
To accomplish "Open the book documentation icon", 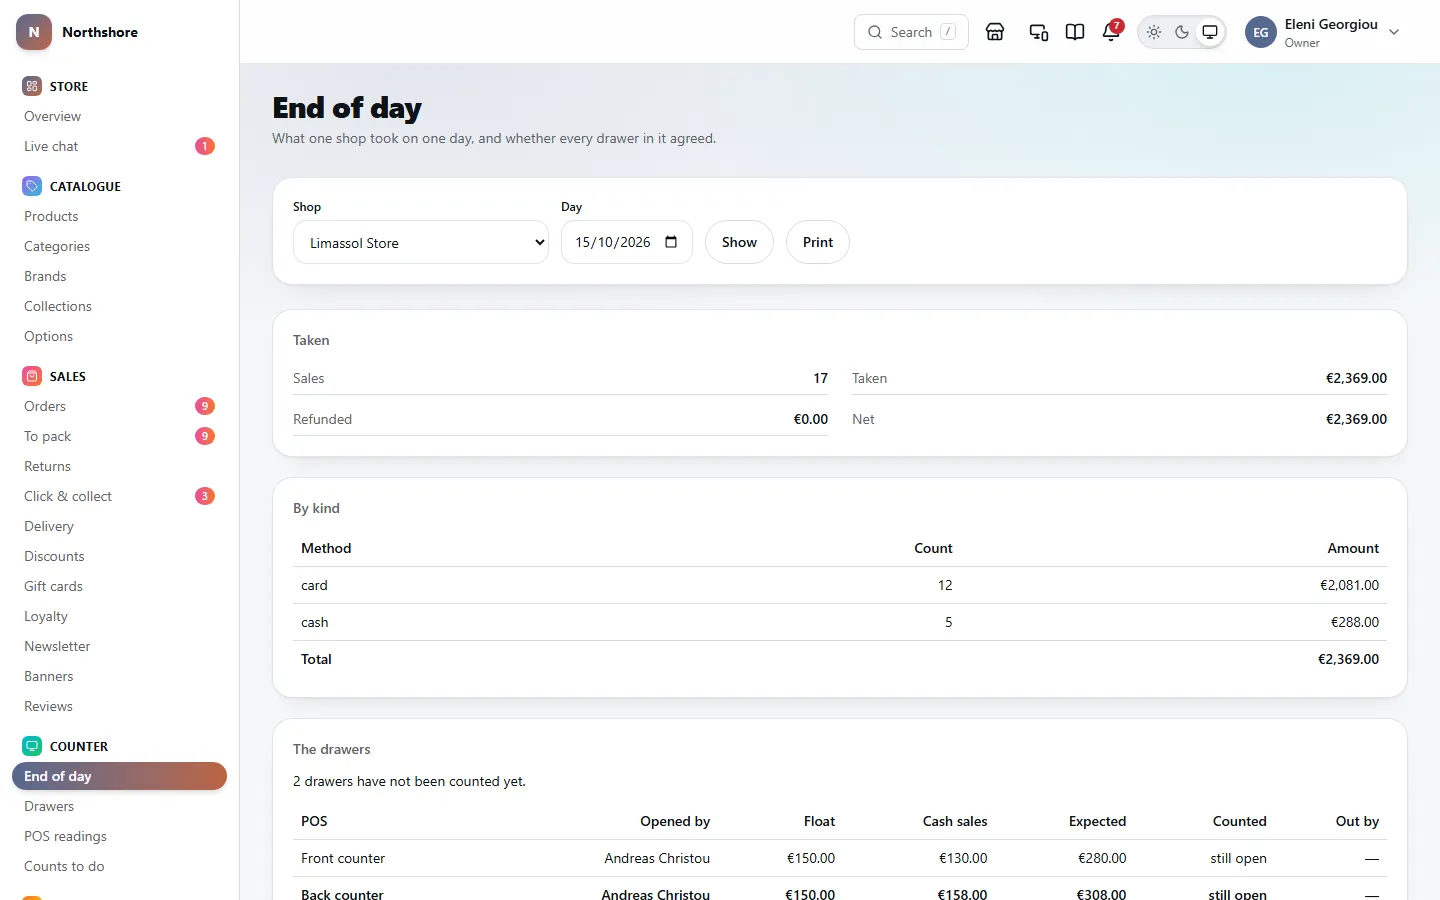I will click(x=1075, y=32).
